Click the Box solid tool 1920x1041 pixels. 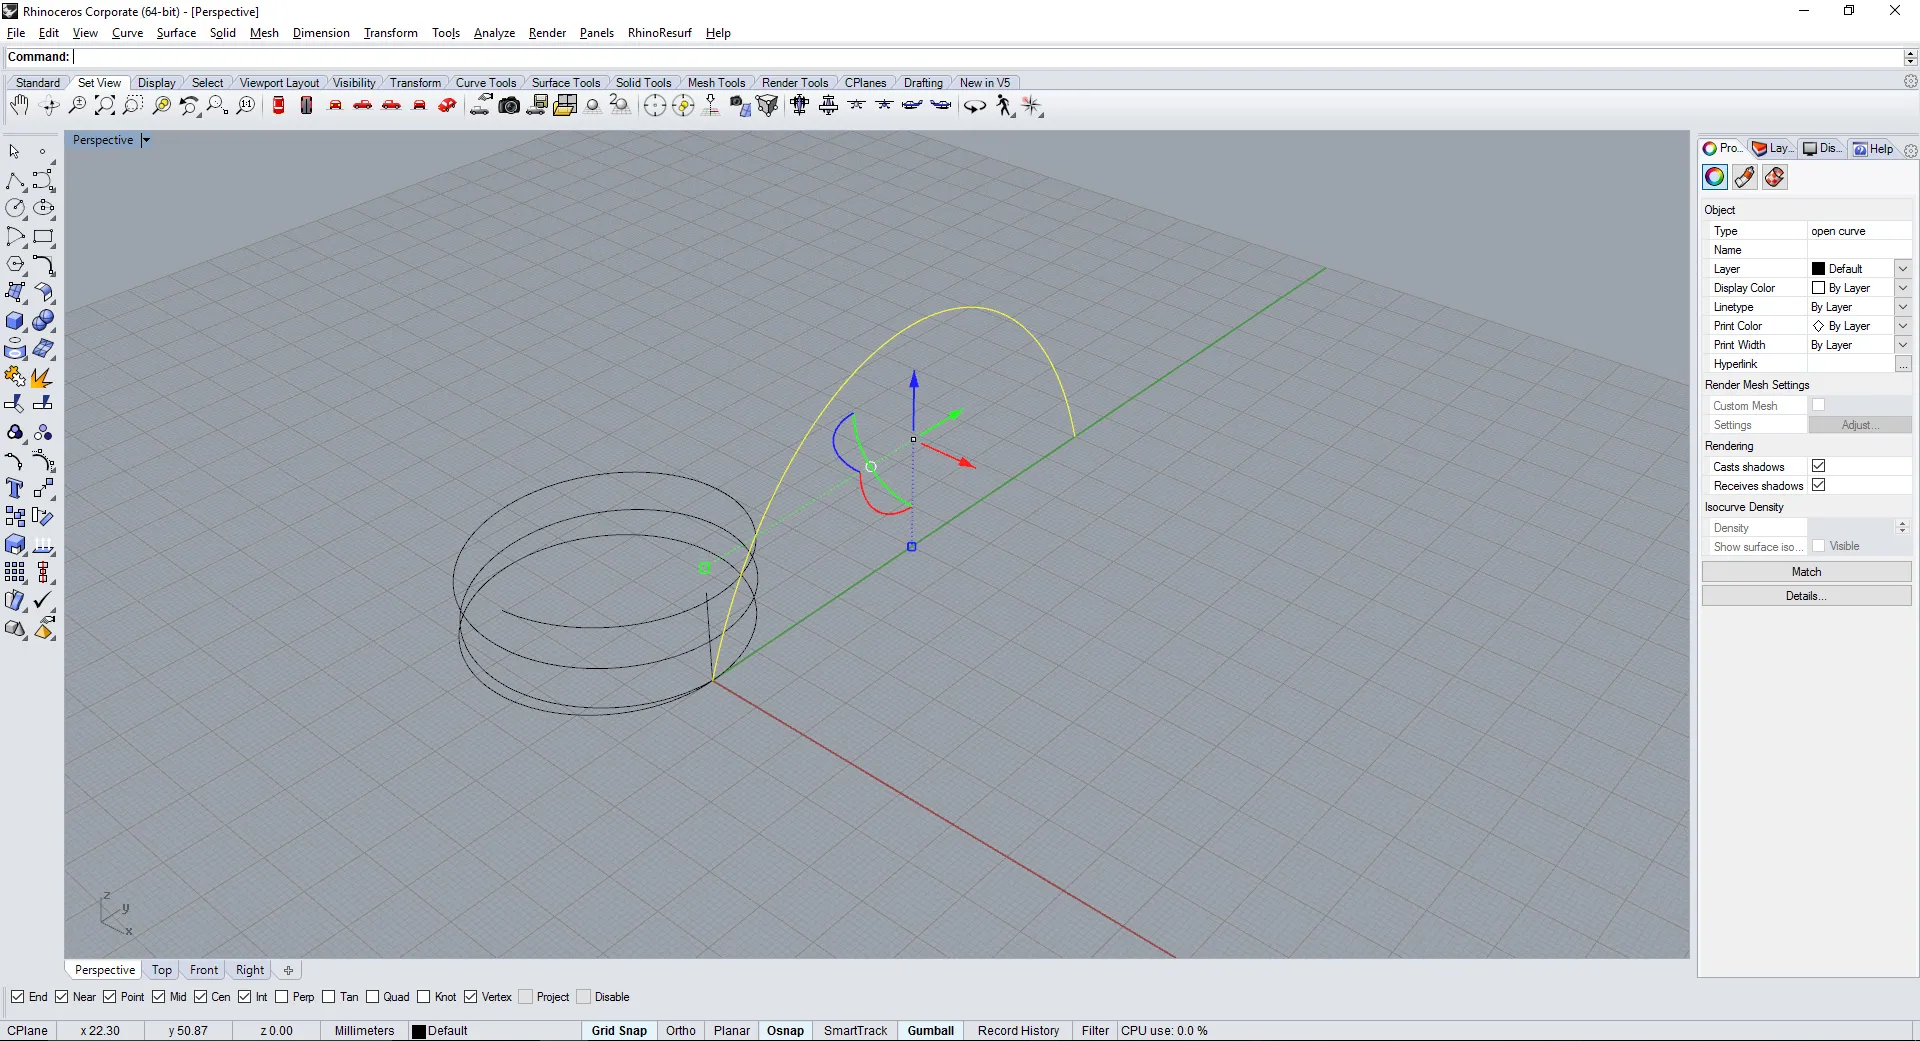tap(15, 321)
